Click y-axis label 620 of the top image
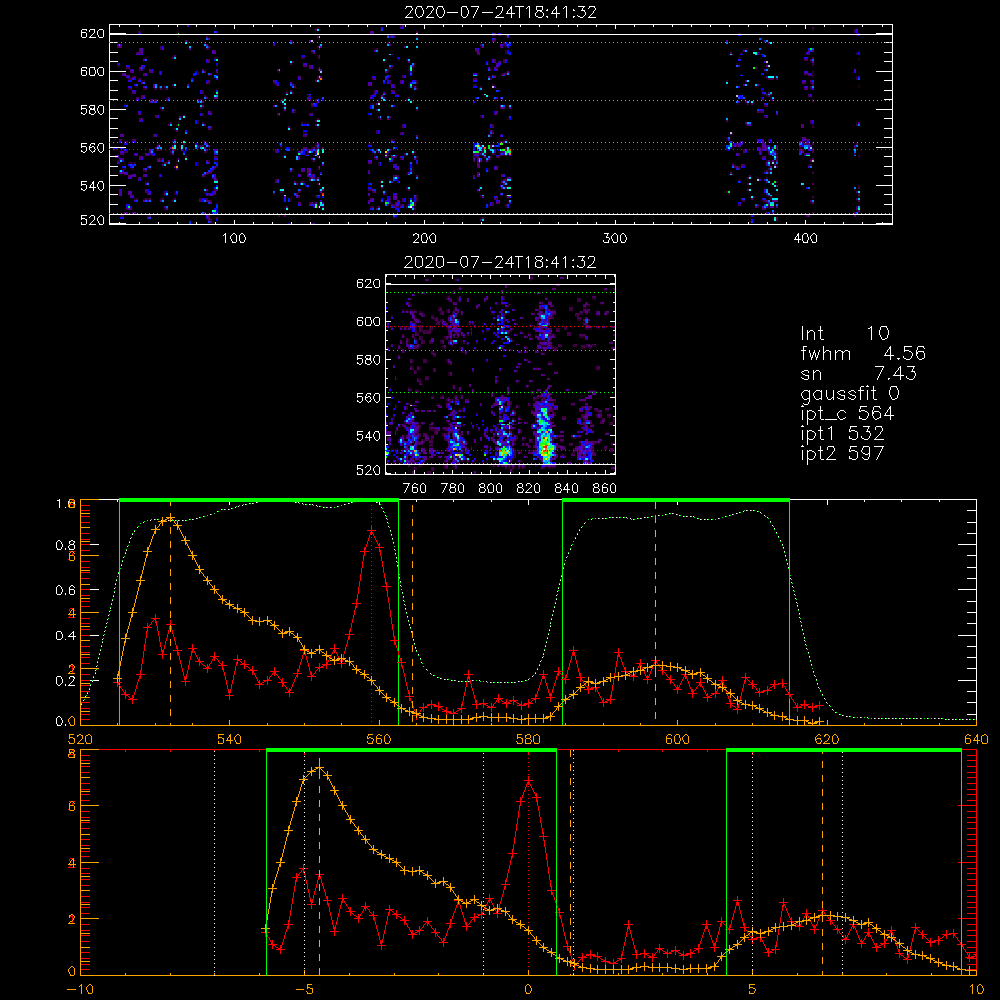Image resolution: width=1000 pixels, height=1000 pixels. tap(92, 34)
